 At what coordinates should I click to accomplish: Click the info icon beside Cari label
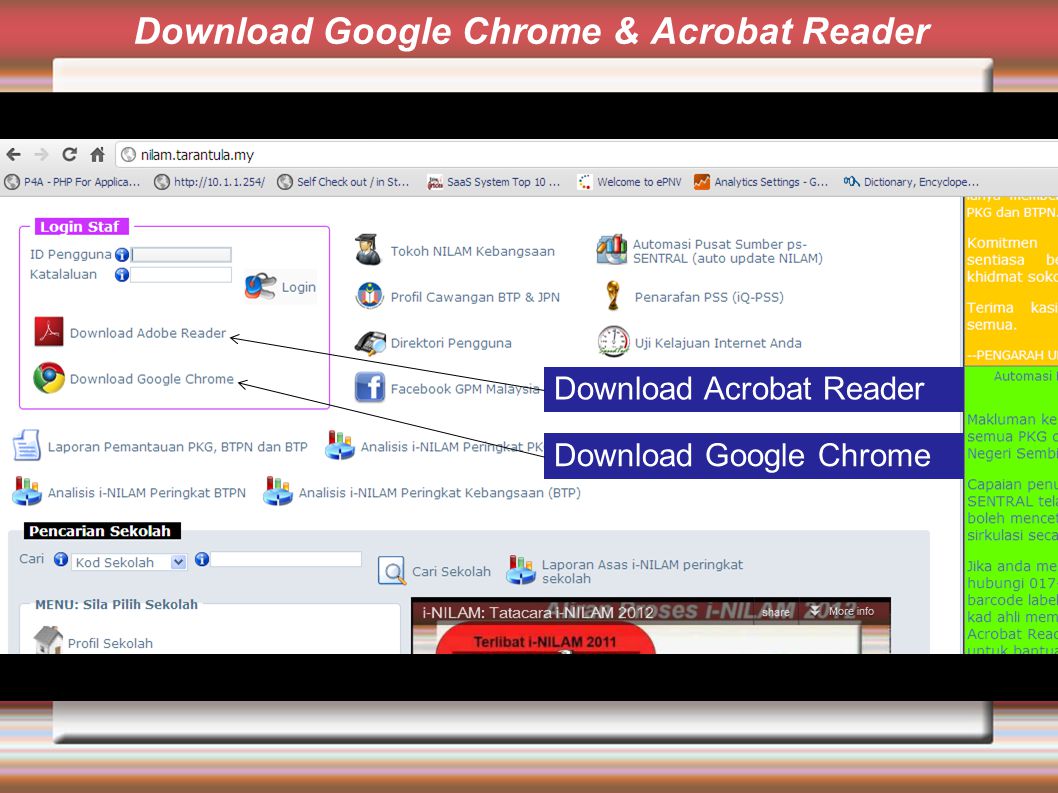click(x=61, y=559)
